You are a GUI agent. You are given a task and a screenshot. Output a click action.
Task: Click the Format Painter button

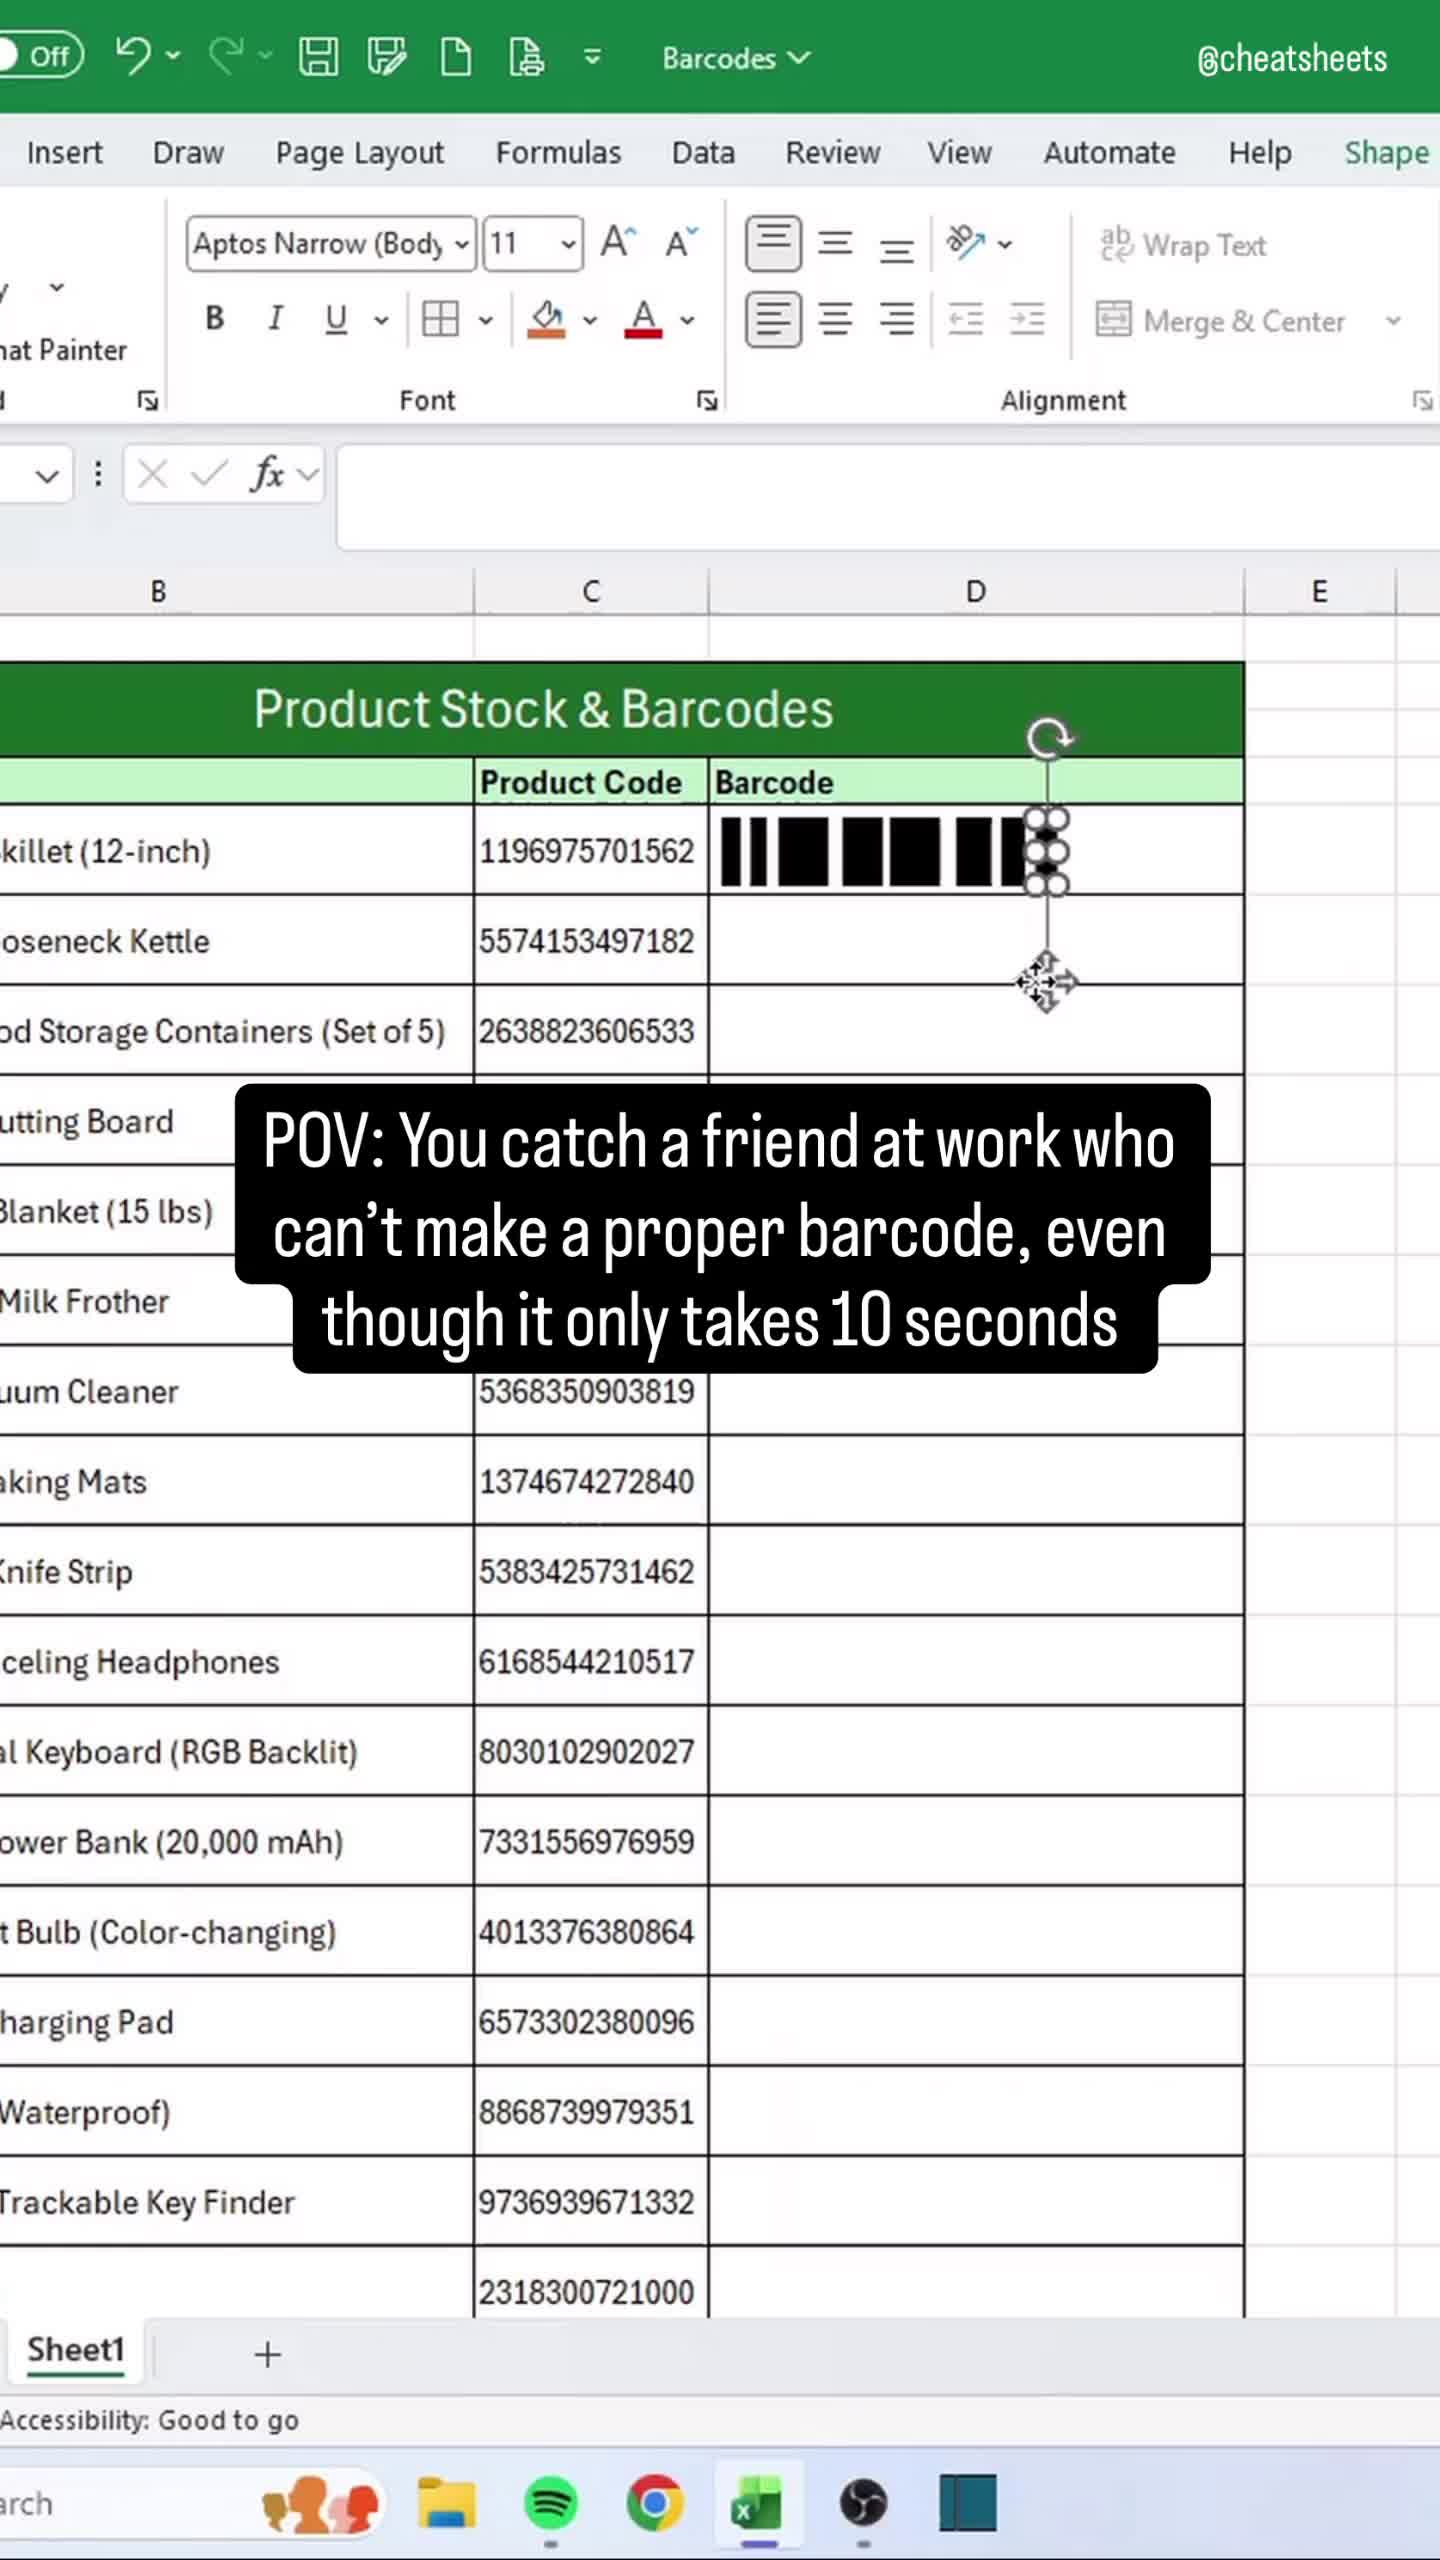click(x=64, y=350)
